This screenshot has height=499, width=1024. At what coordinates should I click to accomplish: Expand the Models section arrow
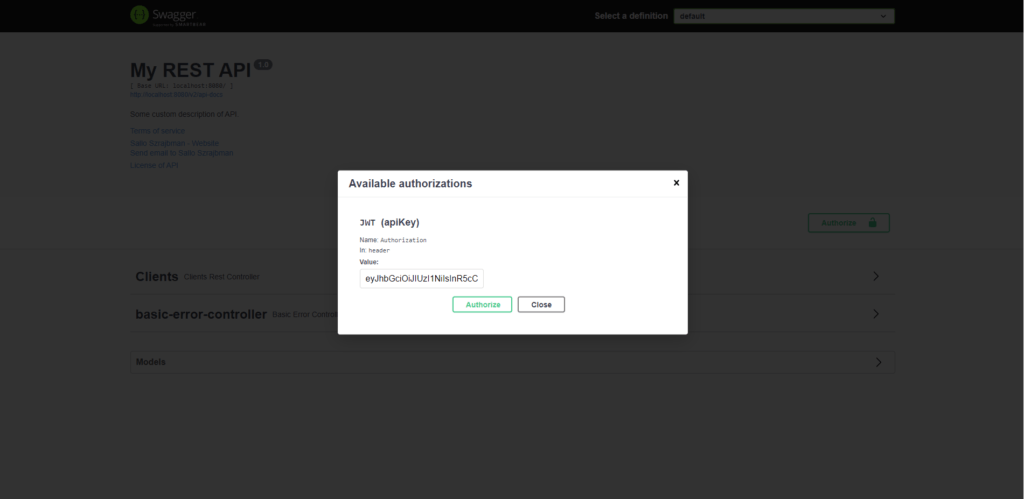click(x=879, y=362)
